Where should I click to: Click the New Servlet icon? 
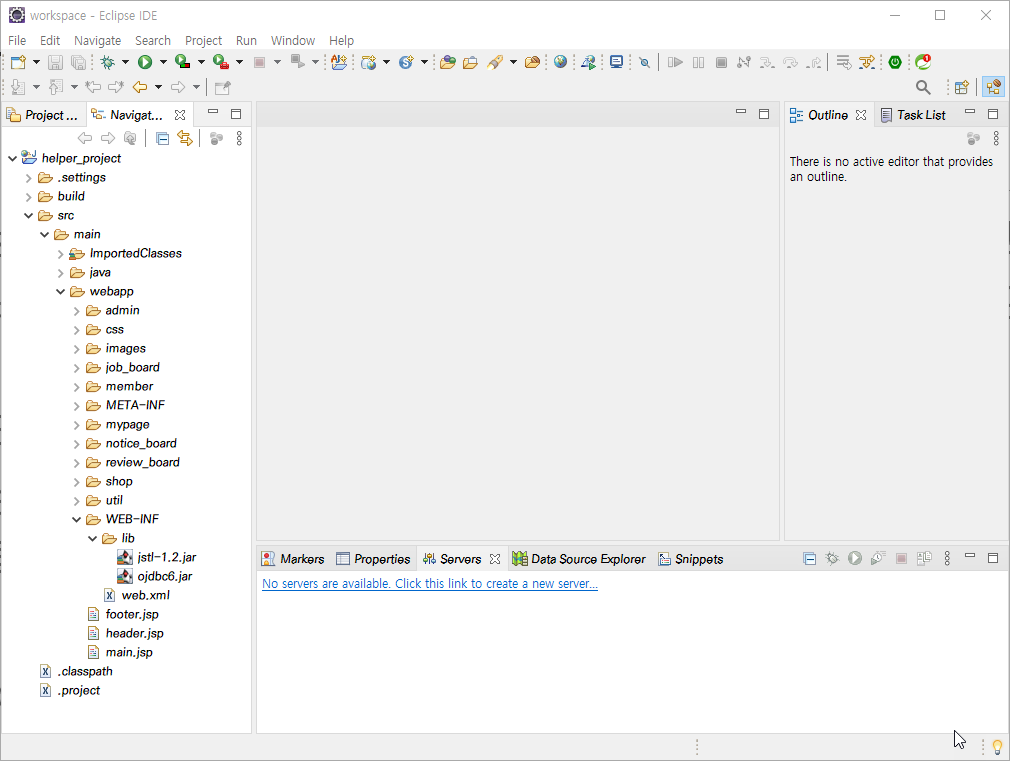click(406, 63)
